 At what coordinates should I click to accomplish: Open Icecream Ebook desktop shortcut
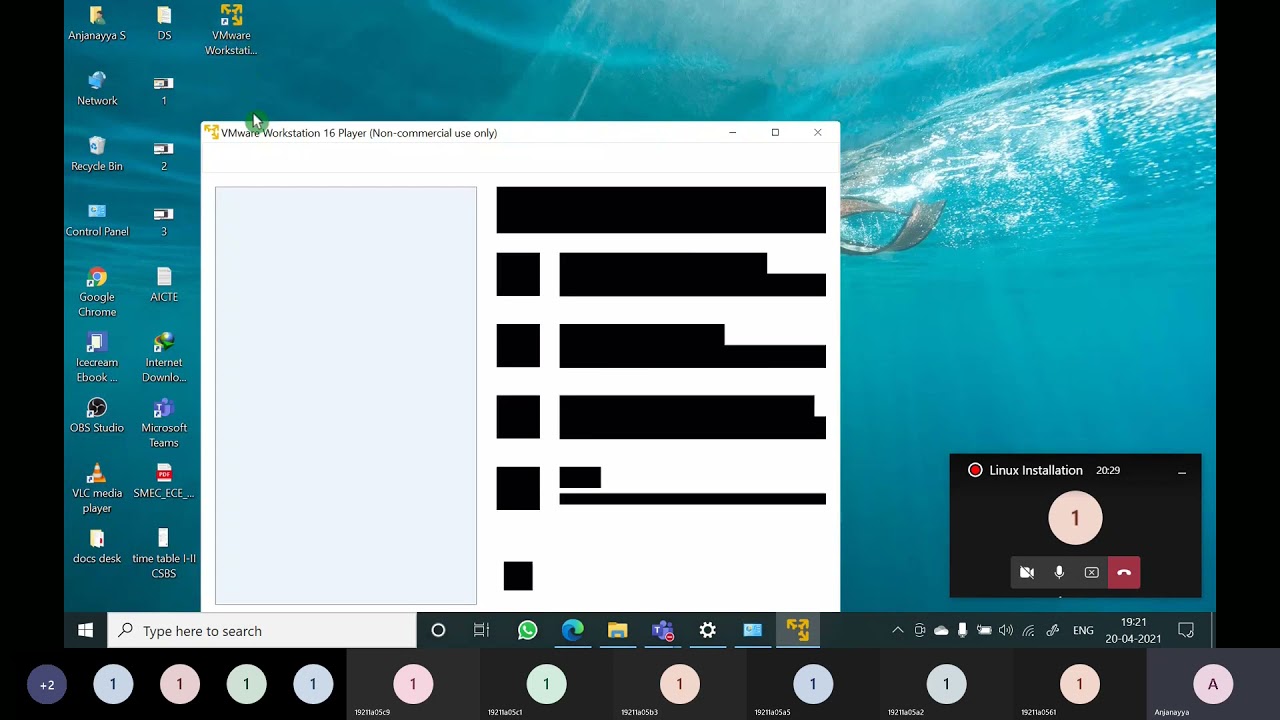(97, 358)
